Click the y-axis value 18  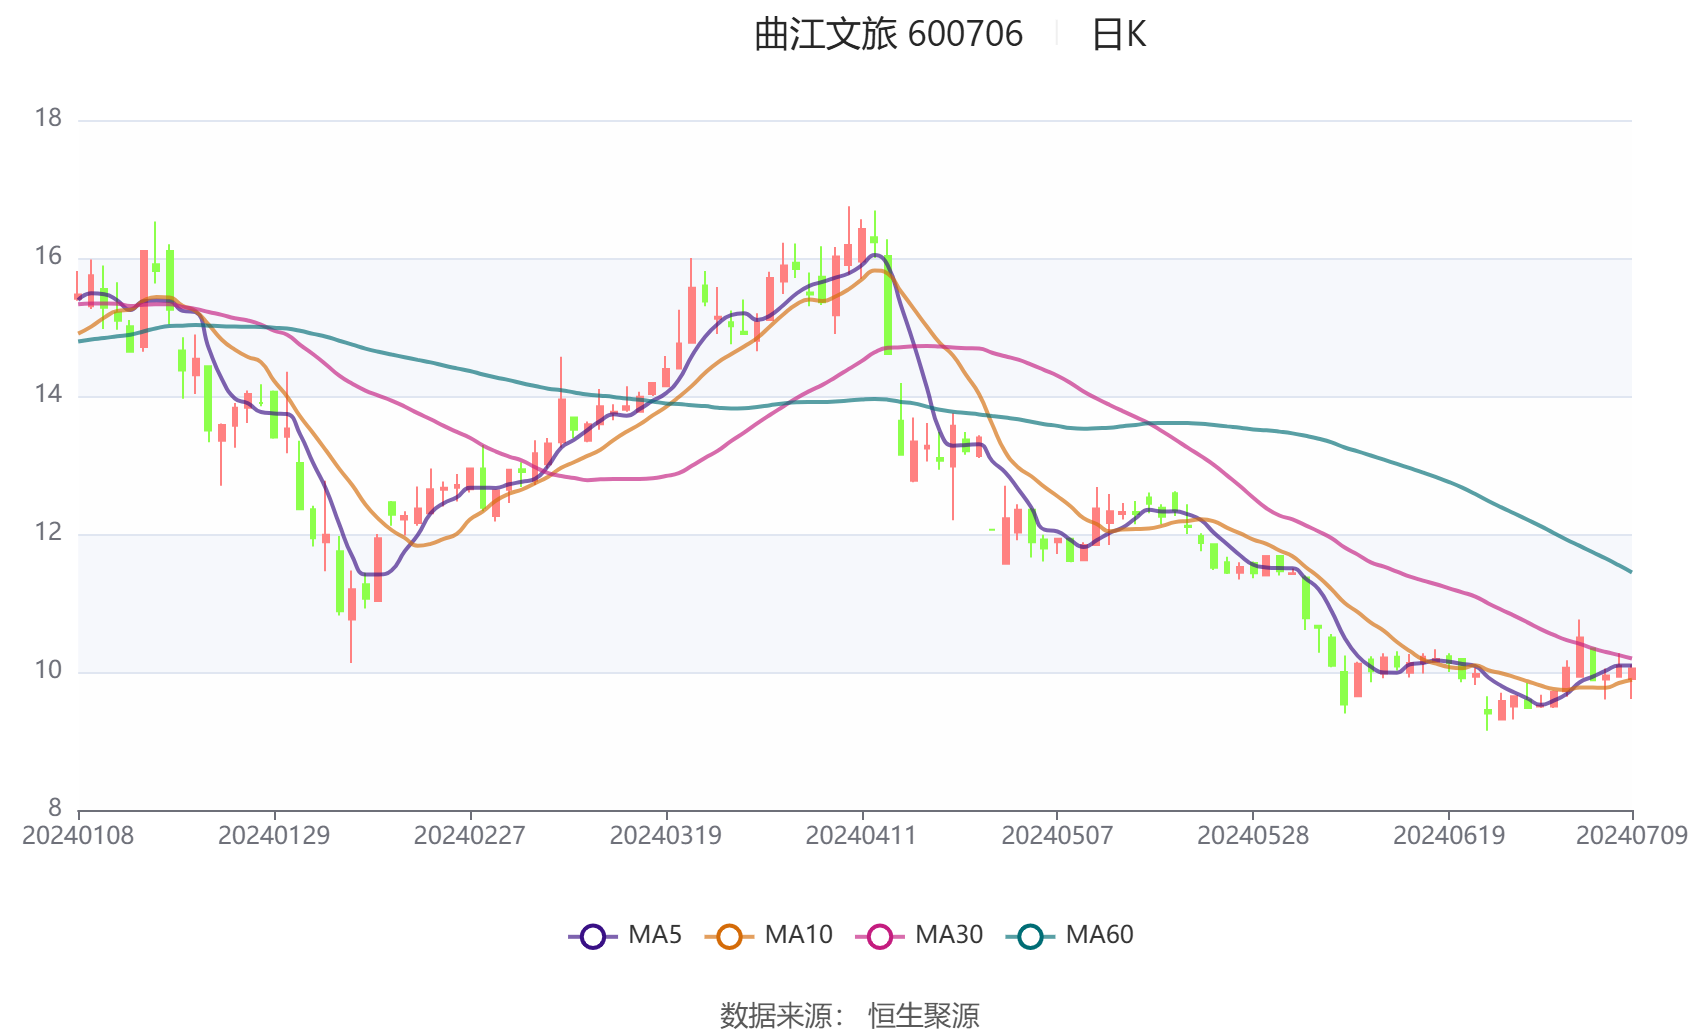[48, 119]
